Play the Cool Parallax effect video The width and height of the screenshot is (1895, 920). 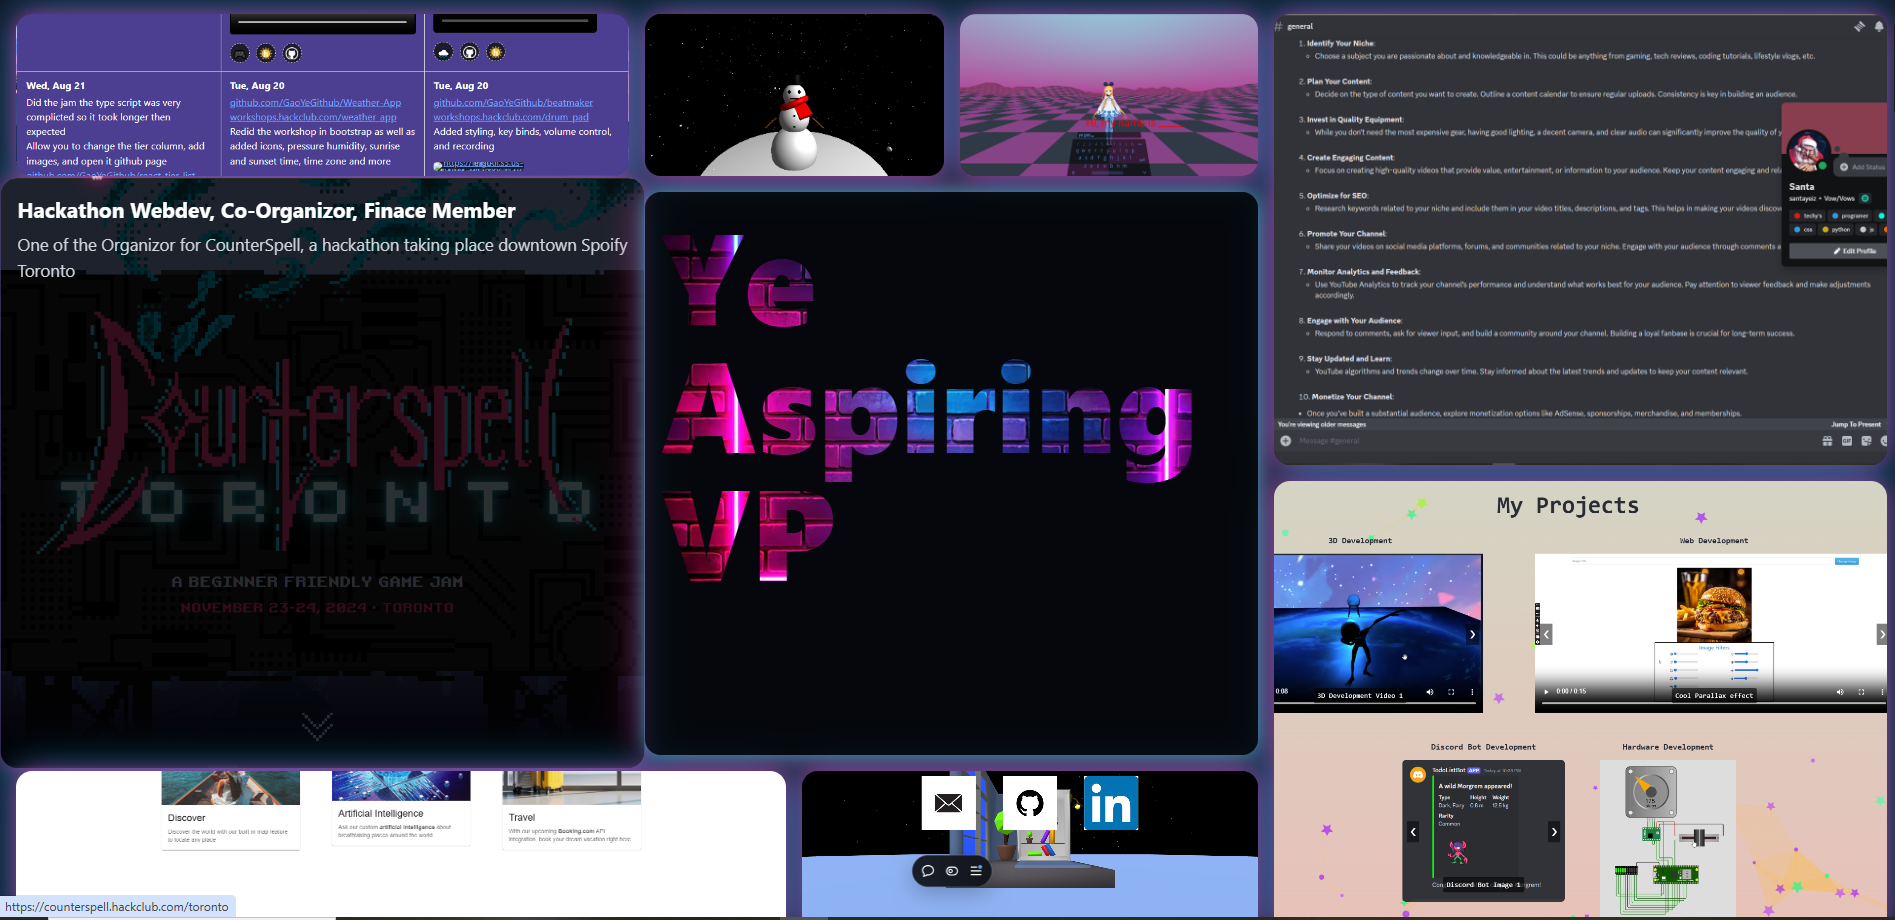[x=1547, y=692]
